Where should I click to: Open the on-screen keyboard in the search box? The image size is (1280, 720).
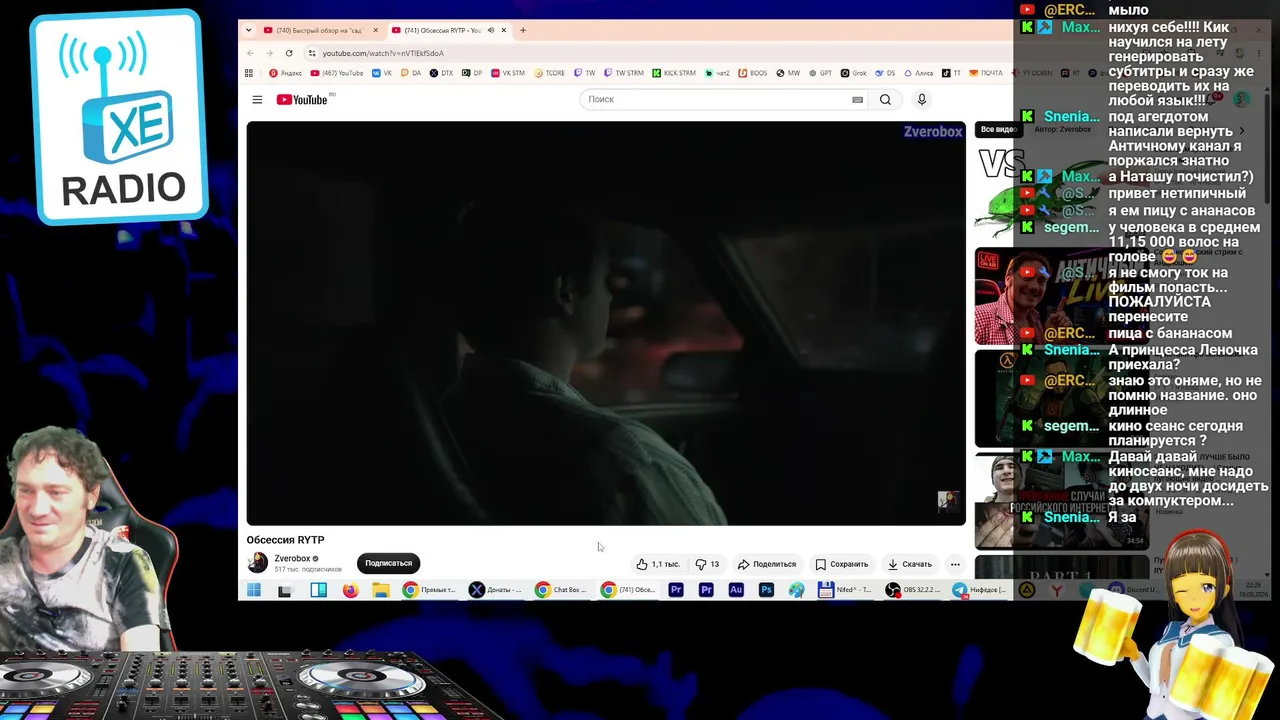tap(857, 99)
